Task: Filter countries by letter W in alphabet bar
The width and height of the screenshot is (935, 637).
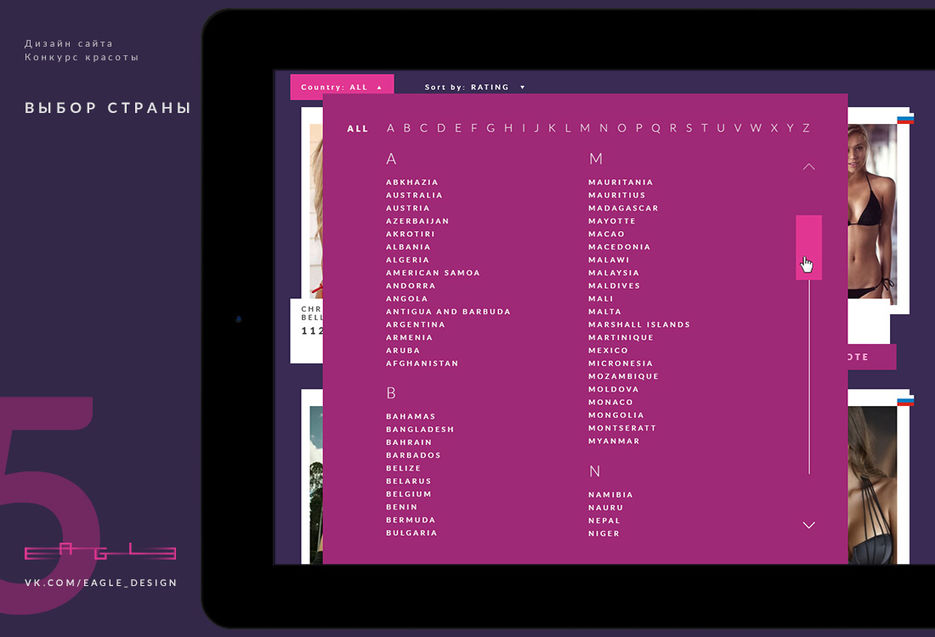Action: [756, 128]
